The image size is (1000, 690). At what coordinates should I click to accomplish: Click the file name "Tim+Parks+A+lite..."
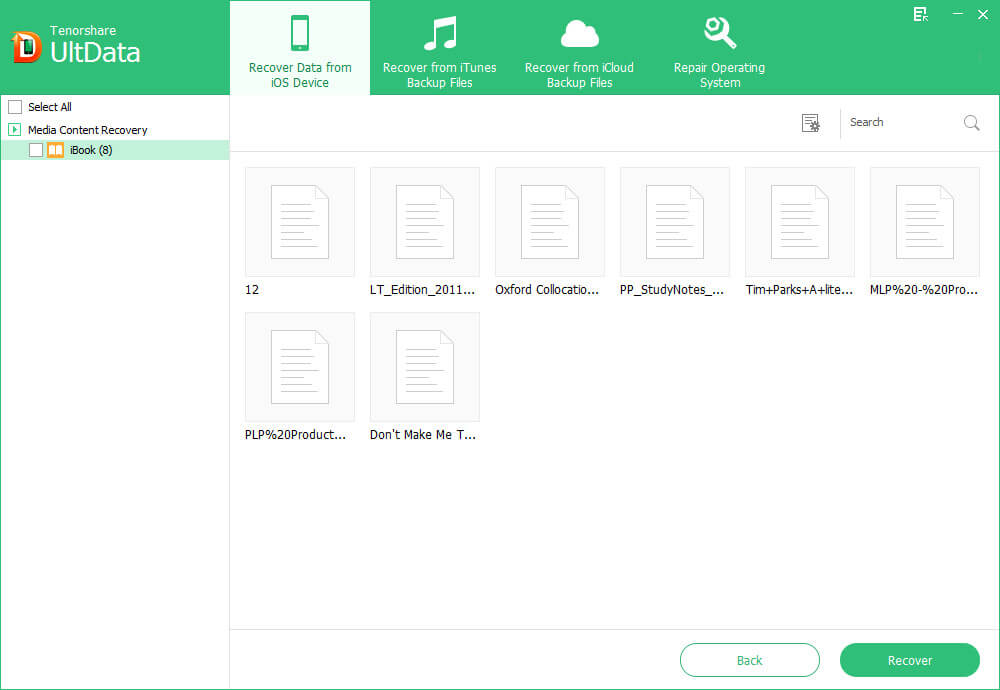point(799,290)
